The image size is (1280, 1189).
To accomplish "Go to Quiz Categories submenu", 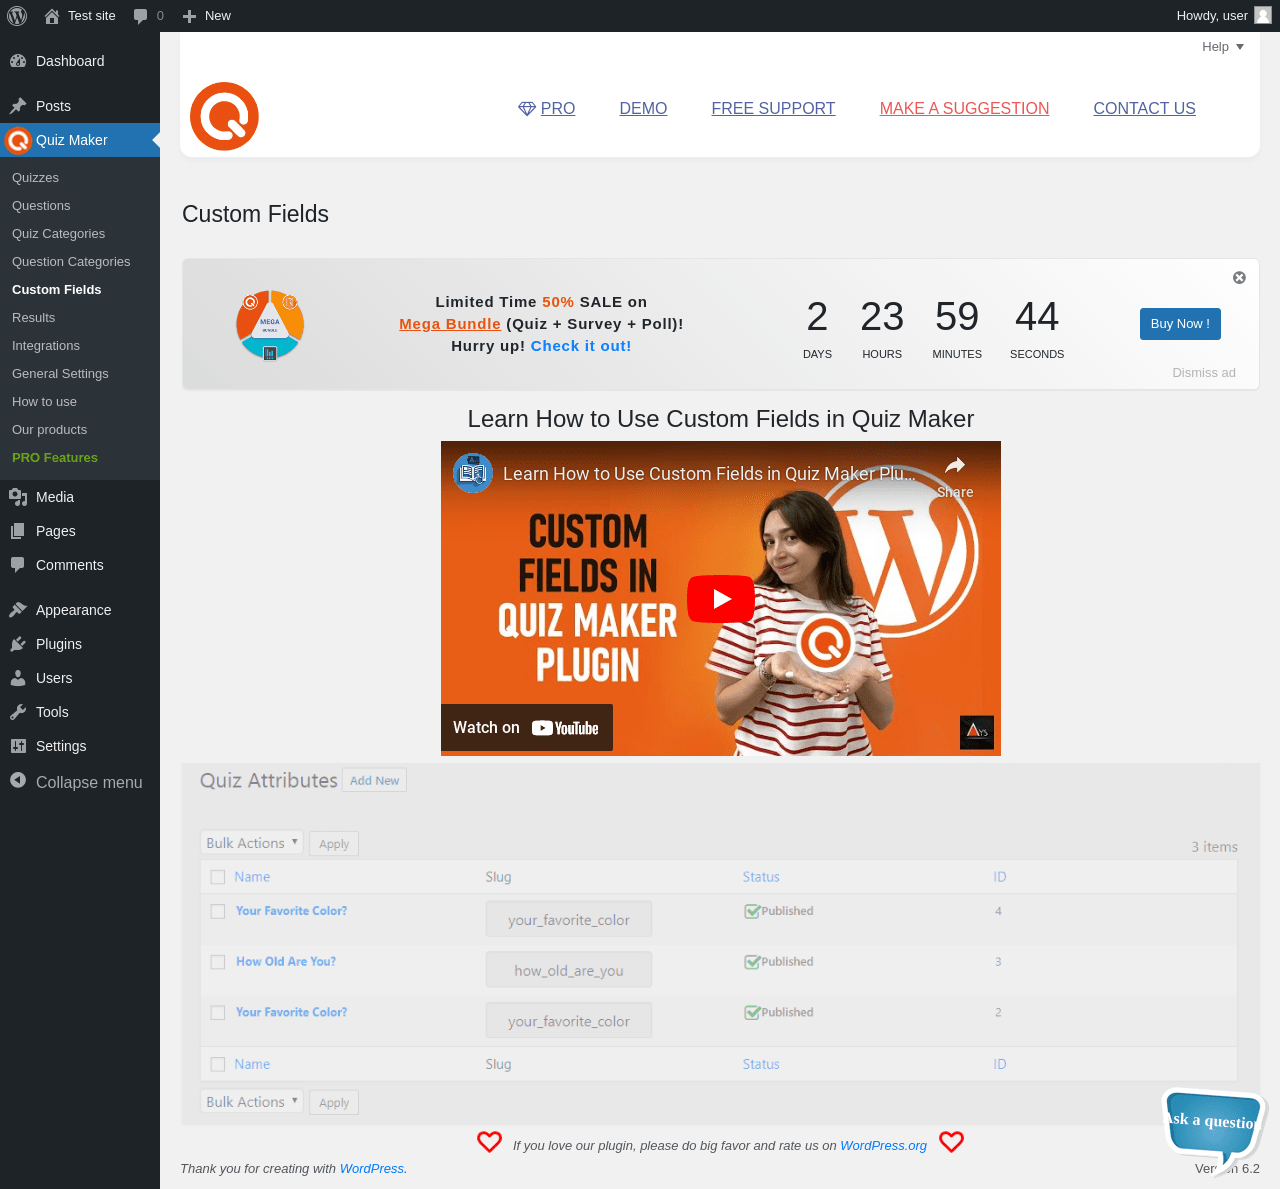I will pos(58,234).
